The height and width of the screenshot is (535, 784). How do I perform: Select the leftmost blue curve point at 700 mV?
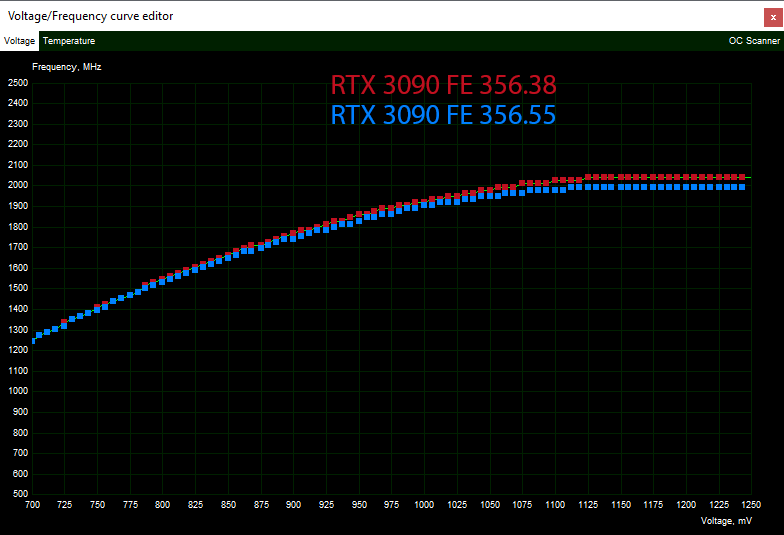(34, 341)
